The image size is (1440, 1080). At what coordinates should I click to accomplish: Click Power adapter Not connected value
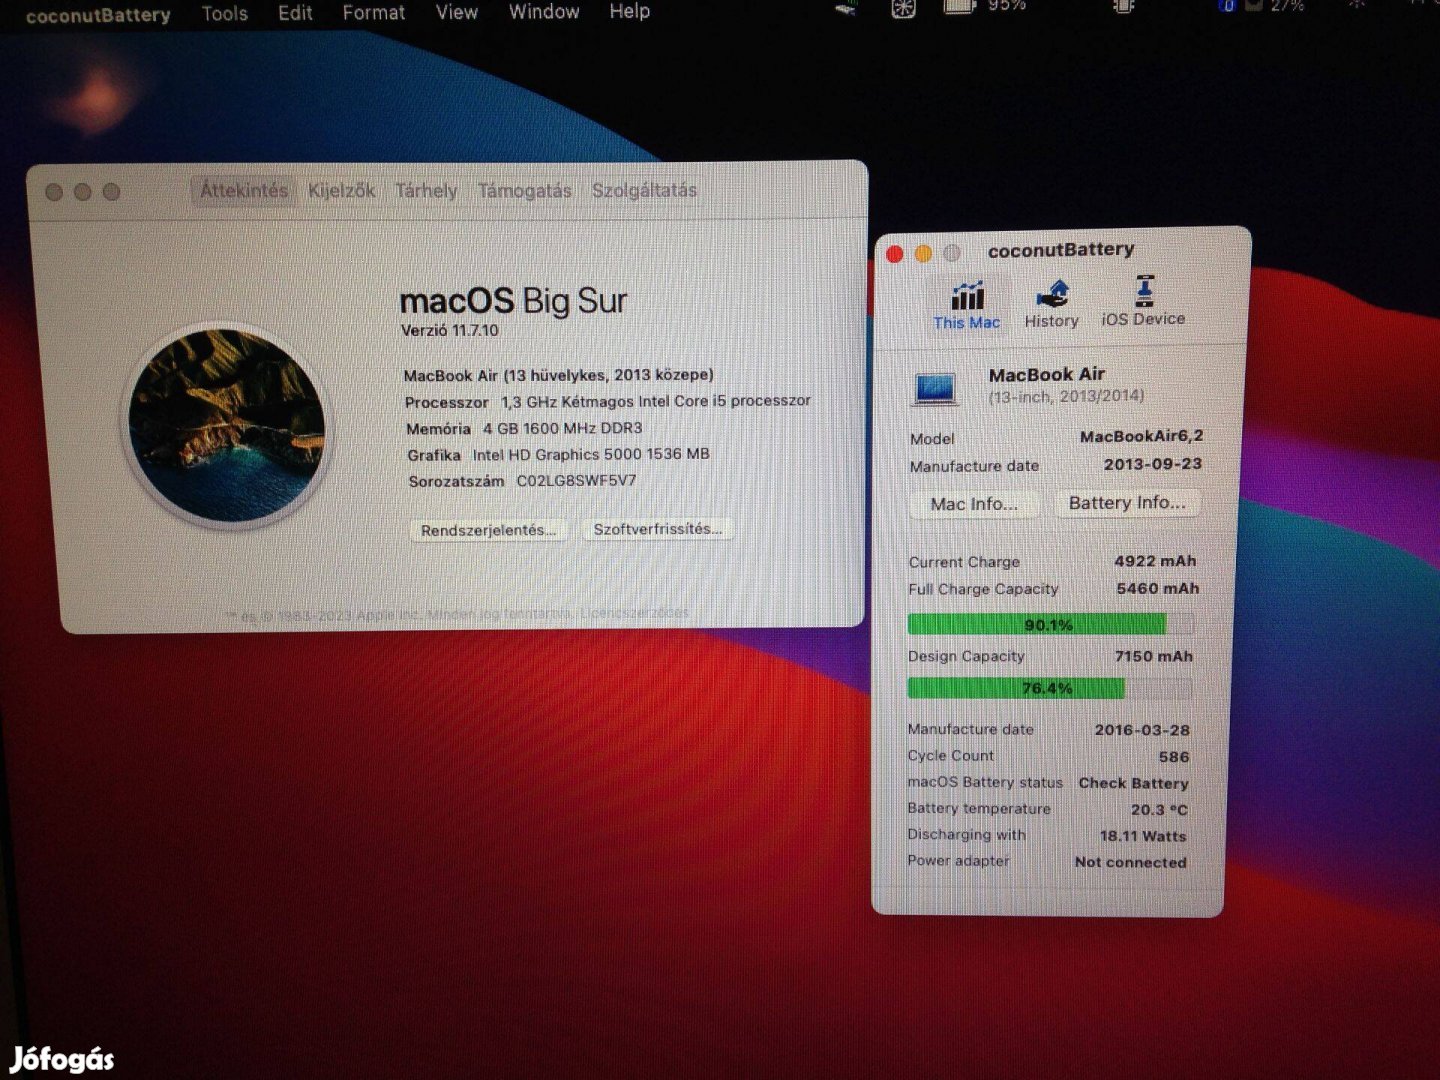pyautogui.click(x=1130, y=862)
